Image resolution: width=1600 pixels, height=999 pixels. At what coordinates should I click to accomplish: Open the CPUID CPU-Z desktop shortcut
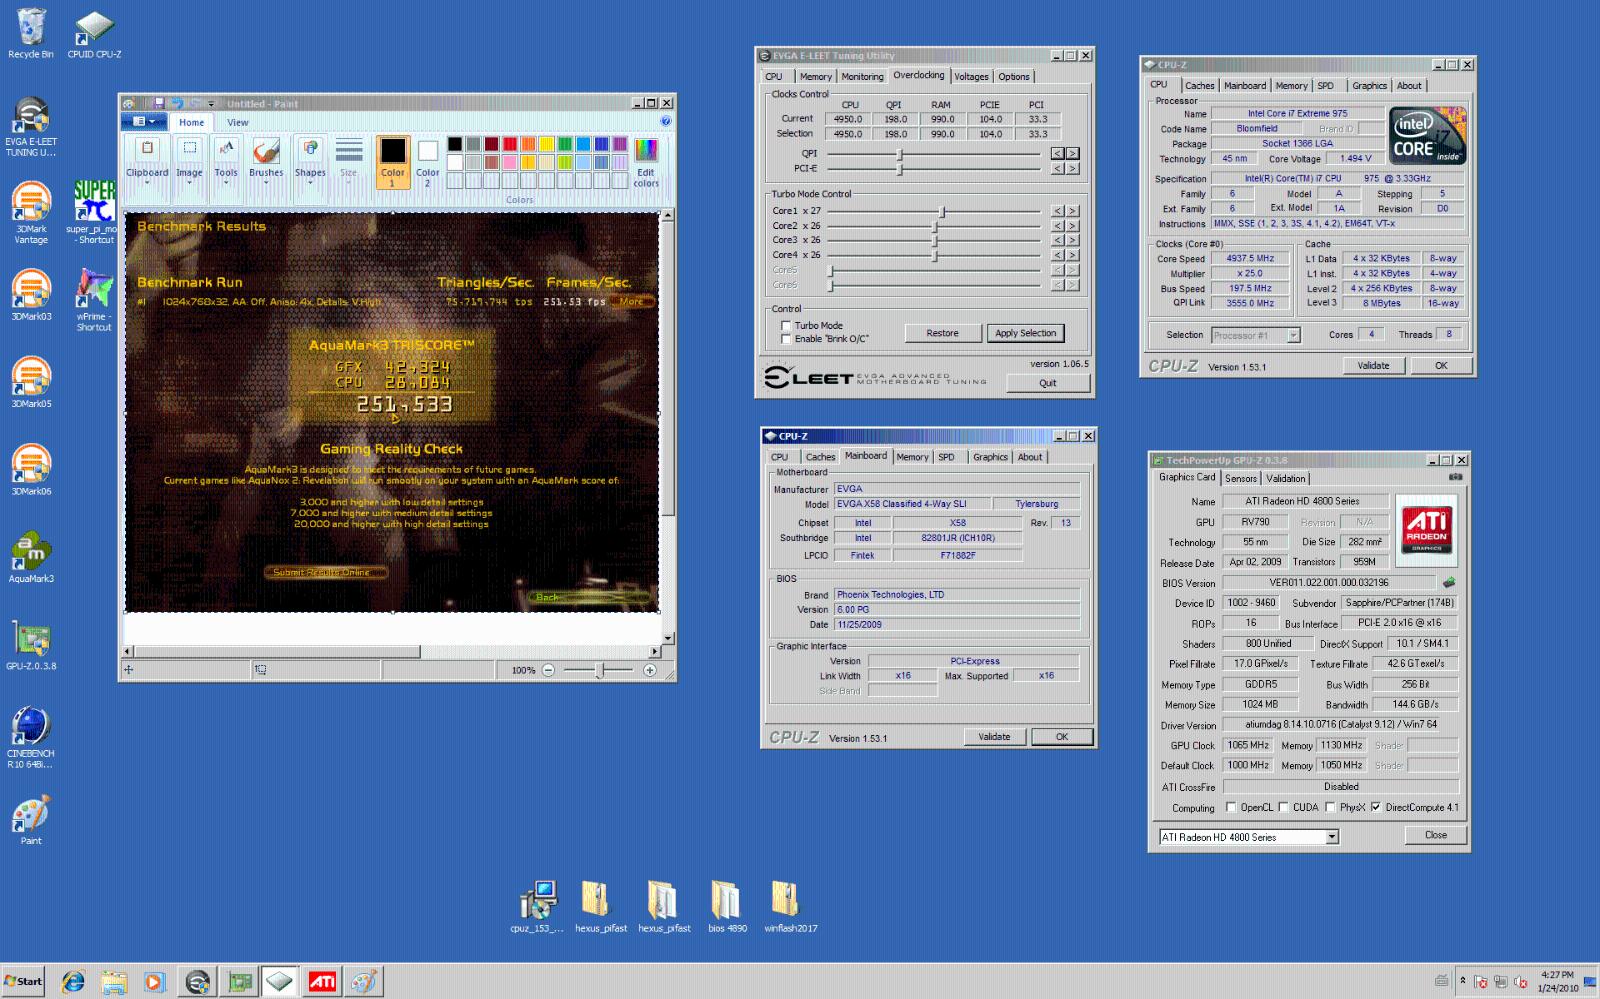94,33
